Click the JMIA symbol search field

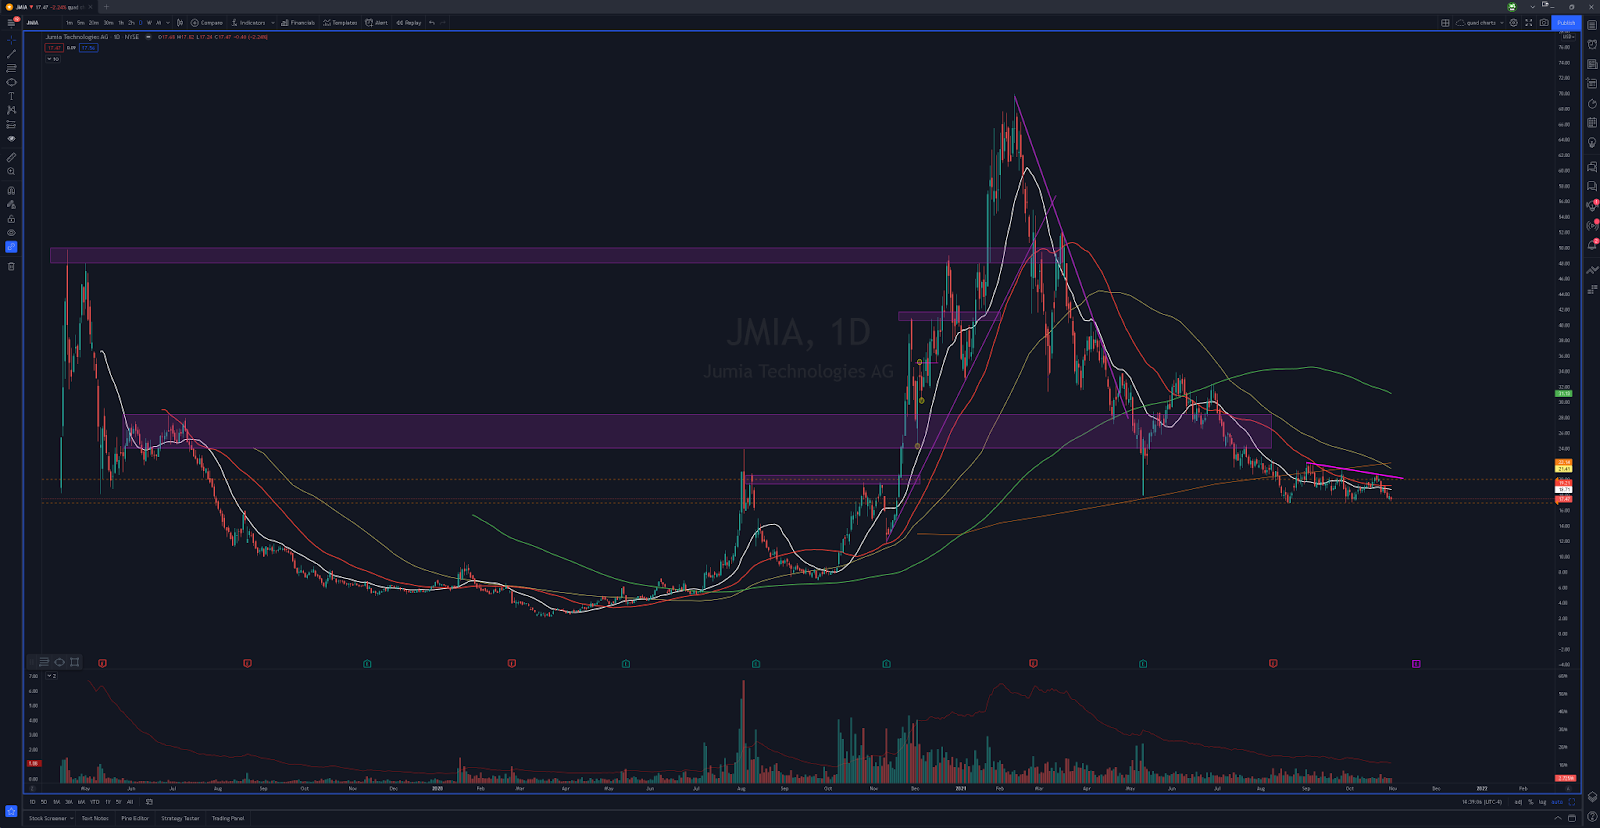(x=35, y=22)
